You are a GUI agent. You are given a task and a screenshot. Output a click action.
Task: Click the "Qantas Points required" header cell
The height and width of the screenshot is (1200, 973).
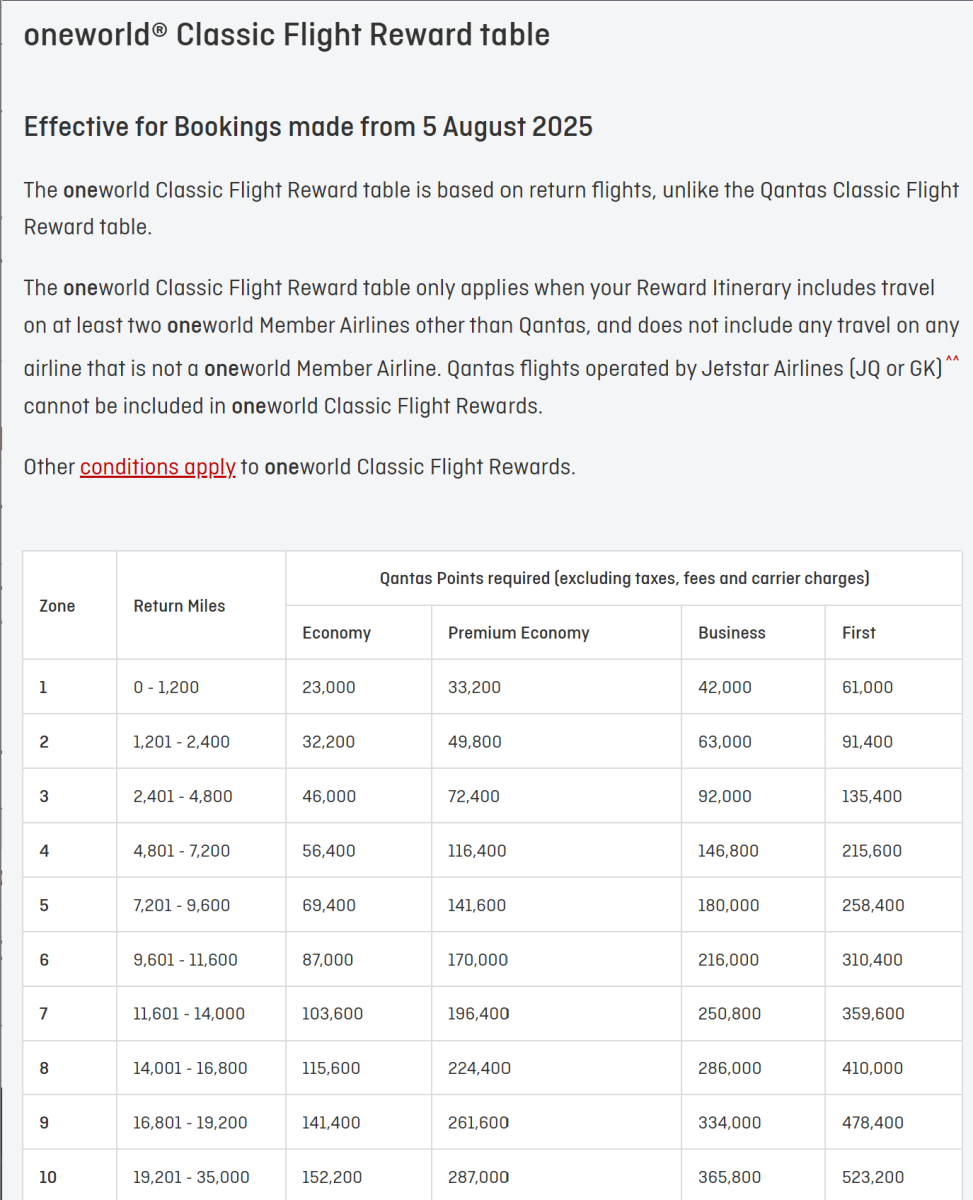coord(624,577)
